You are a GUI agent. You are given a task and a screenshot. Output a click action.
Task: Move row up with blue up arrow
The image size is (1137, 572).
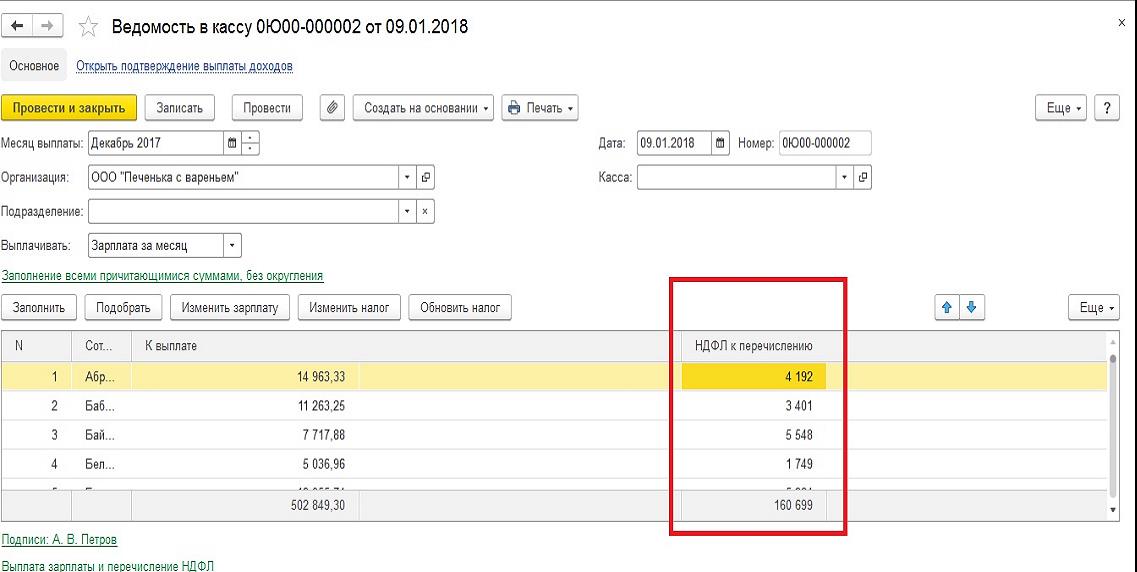pos(946,307)
